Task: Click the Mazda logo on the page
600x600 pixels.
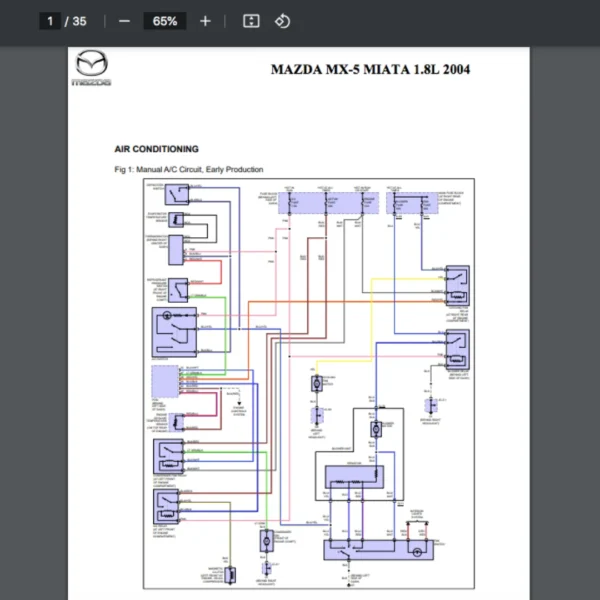Action: tap(91, 68)
